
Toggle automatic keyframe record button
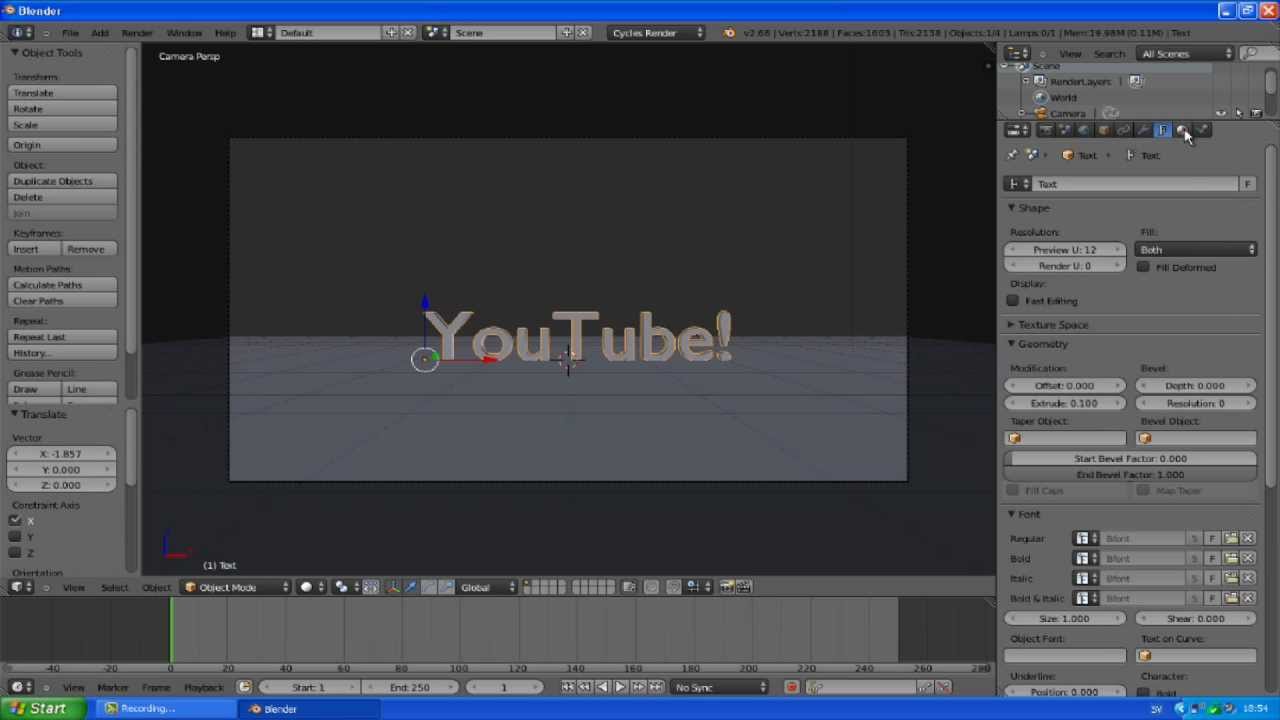click(x=791, y=687)
